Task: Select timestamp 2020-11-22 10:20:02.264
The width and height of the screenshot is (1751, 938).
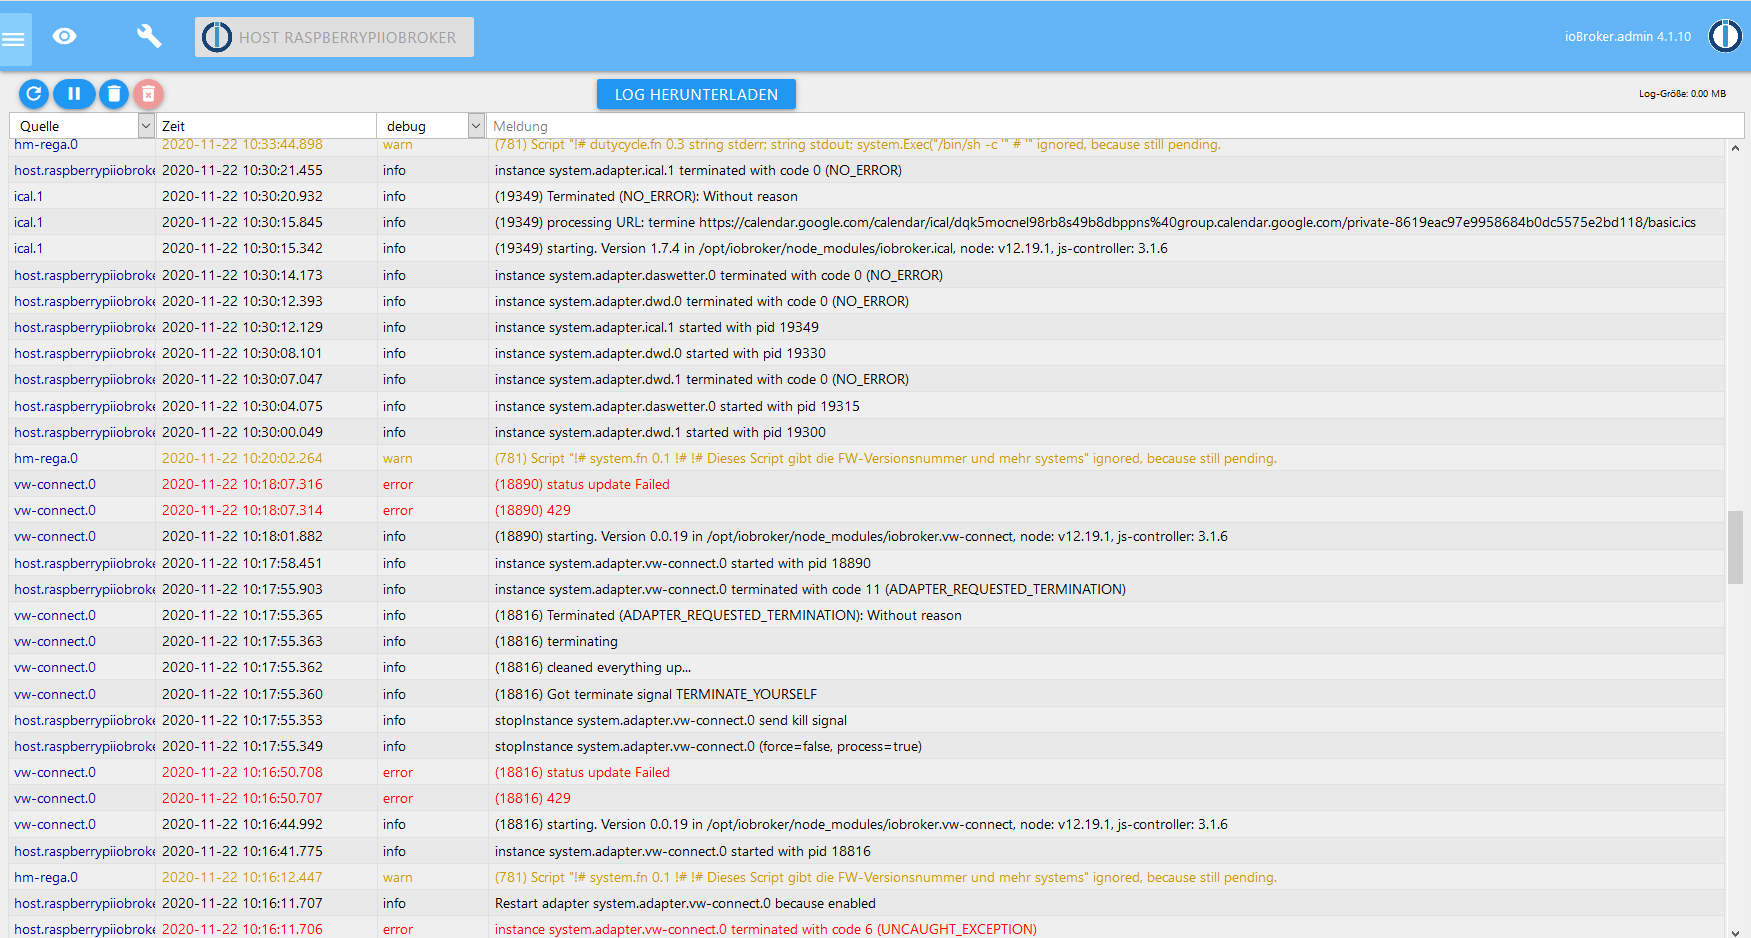Action: click(242, 458)
